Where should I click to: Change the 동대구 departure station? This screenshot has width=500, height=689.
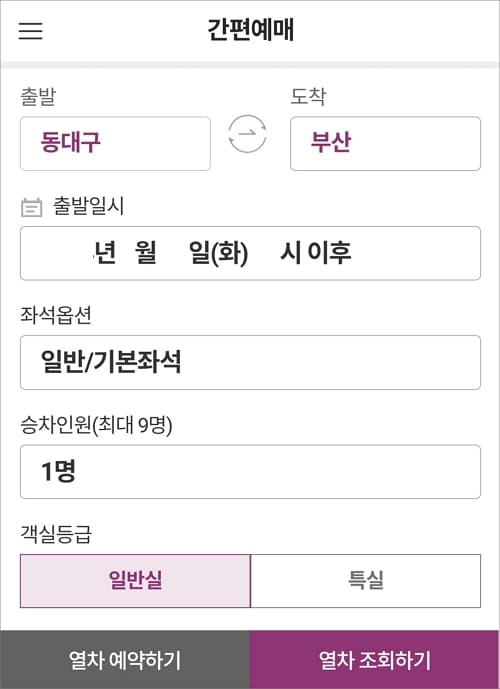tap(115, 144)
